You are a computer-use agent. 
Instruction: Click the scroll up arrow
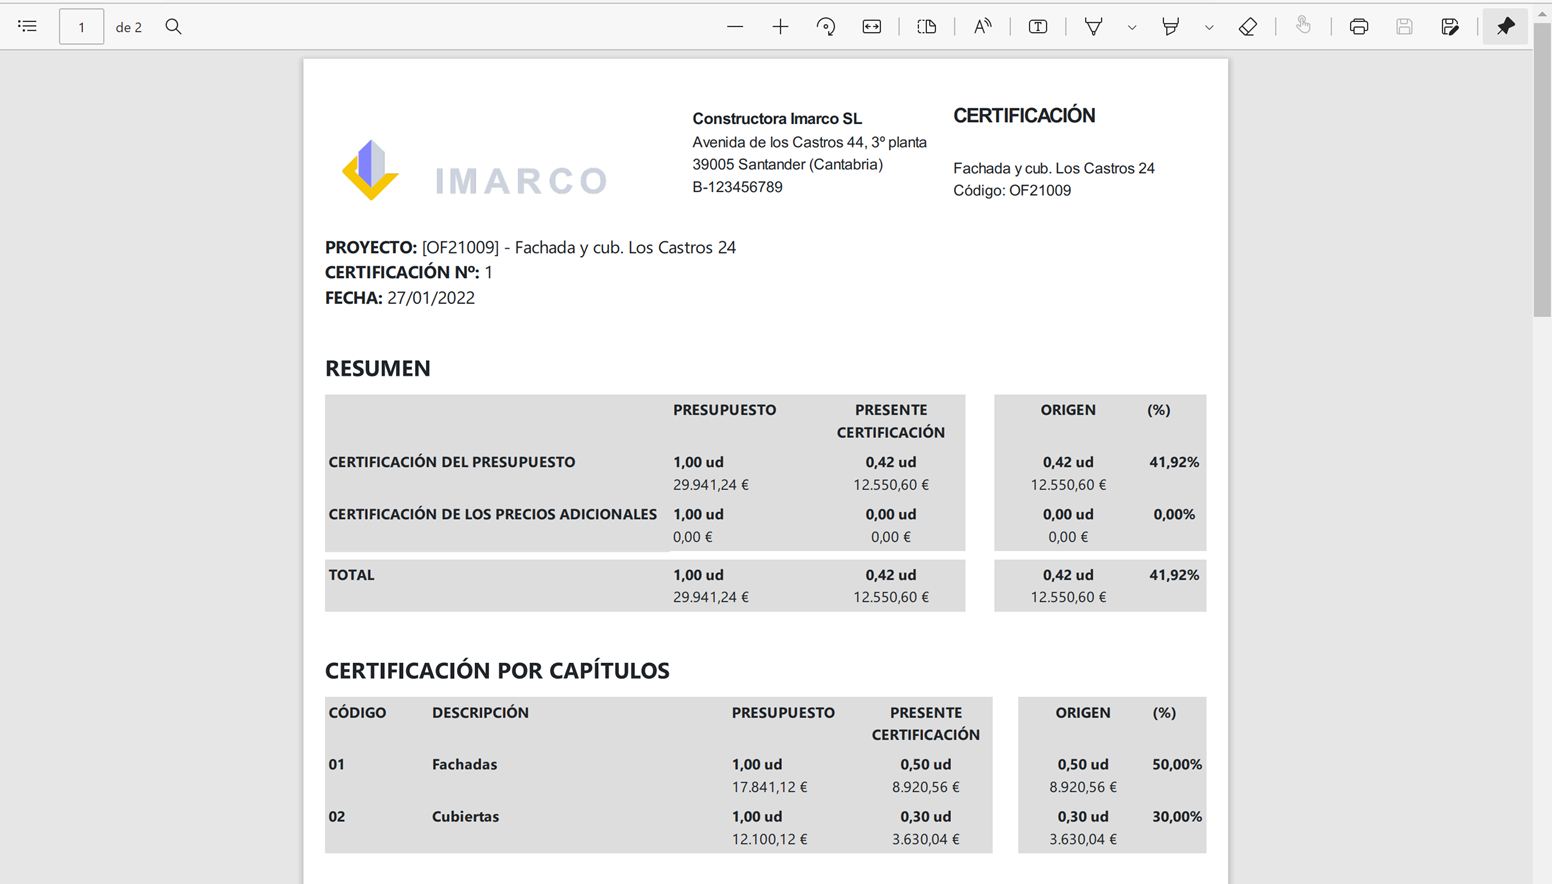coord(1542,12)
